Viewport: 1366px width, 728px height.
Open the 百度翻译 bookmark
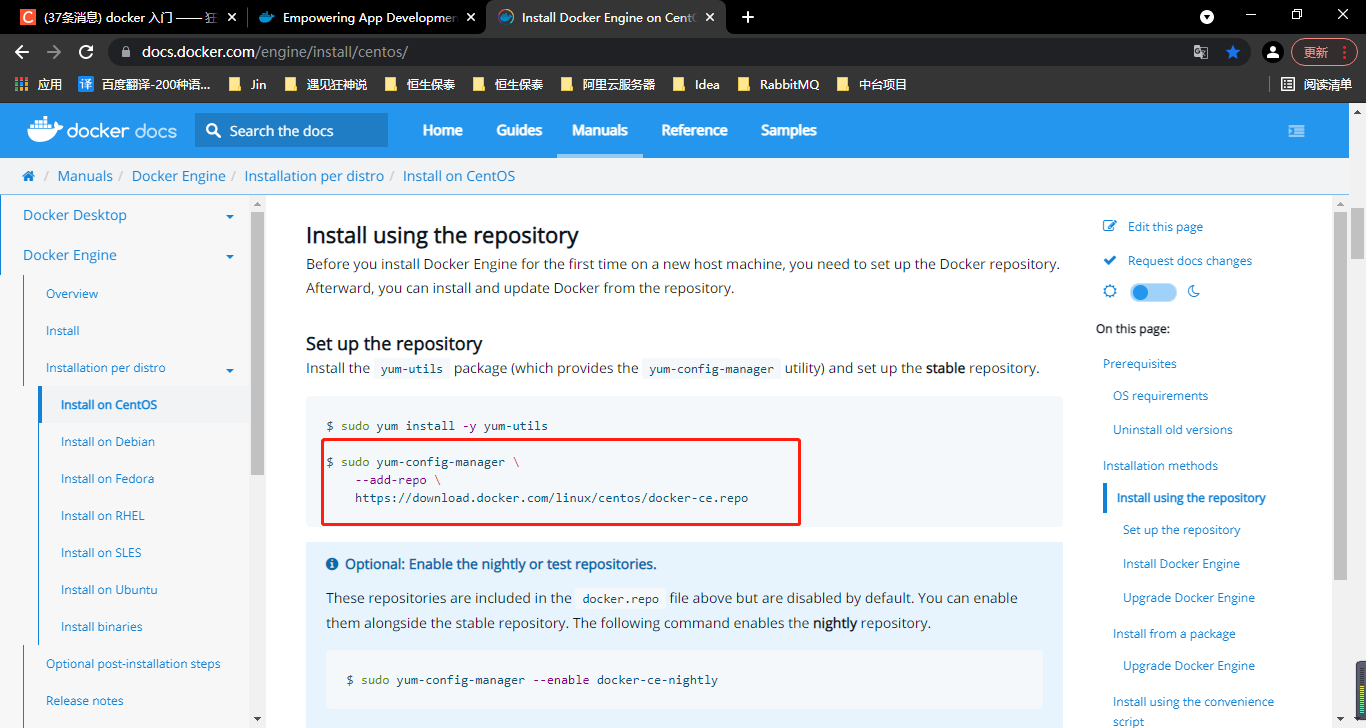[145, 84]
